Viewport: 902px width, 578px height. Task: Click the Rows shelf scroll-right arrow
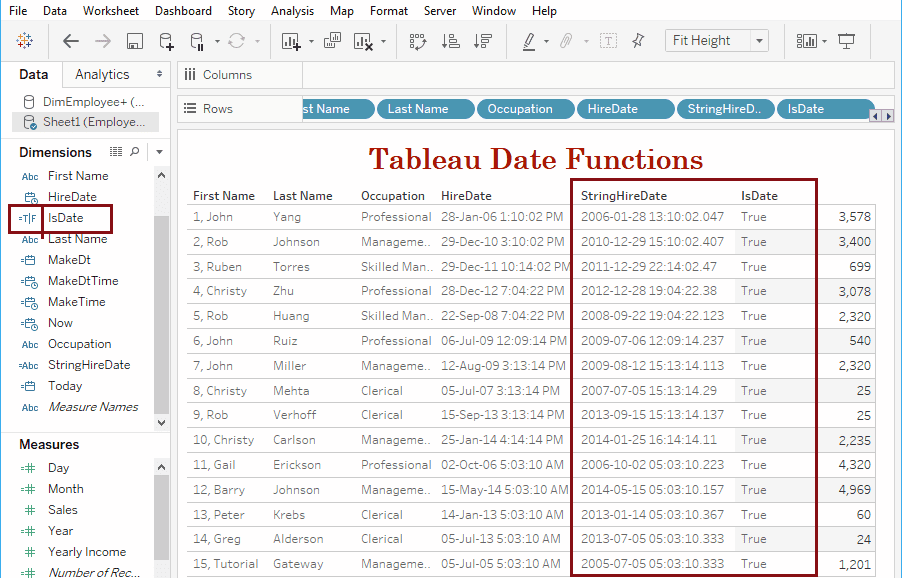[888, 116]
